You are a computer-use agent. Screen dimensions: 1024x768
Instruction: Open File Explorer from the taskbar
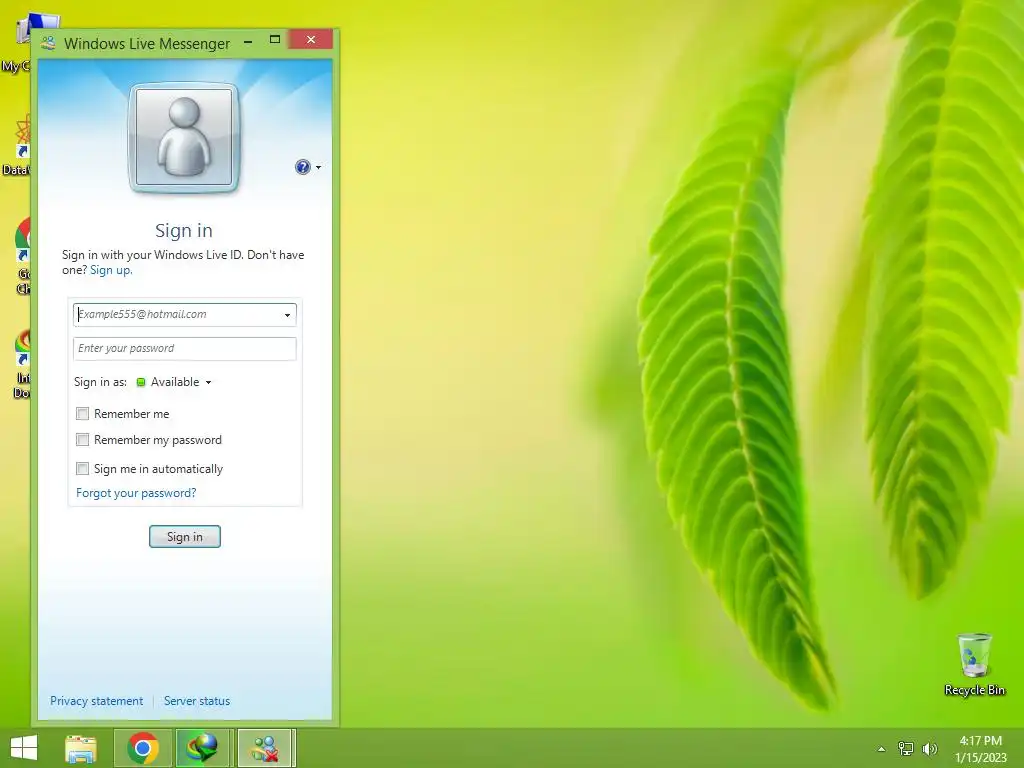[81, 748]
